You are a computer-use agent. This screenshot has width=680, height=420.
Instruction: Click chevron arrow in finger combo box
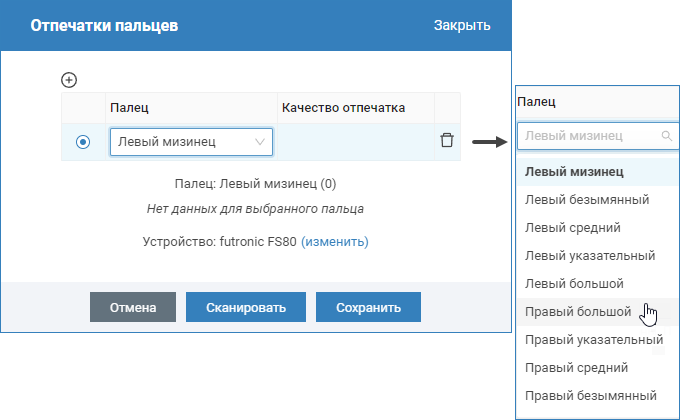(x=261, y=142)
